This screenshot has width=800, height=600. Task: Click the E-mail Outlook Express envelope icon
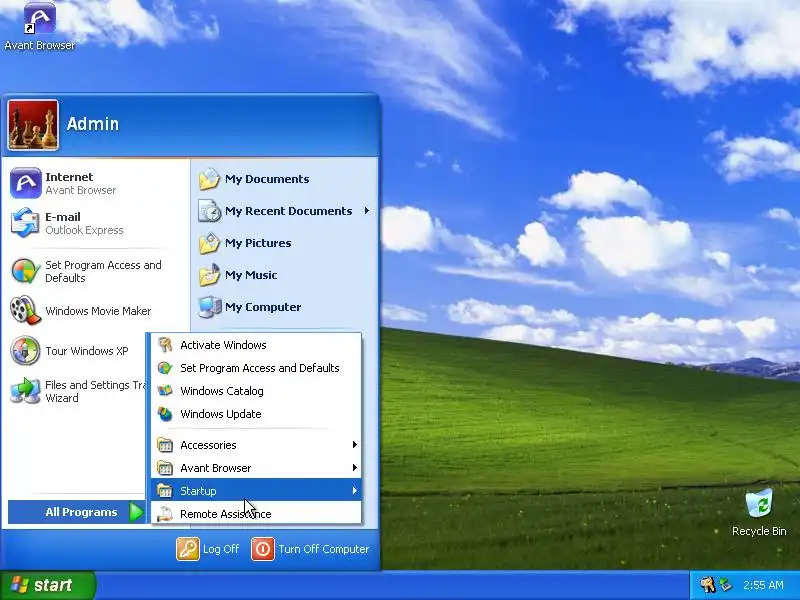pyautogui.click(x=26, y=222)
